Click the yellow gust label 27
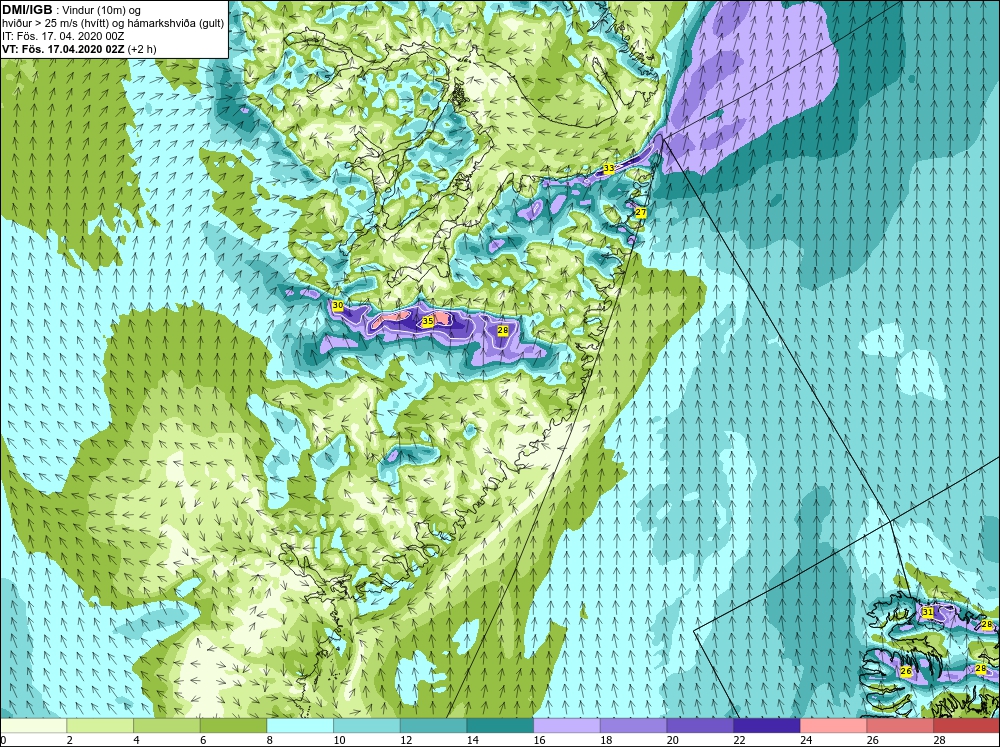Image resolution: width=1000 pixels, height=747 pixels. 641,212
